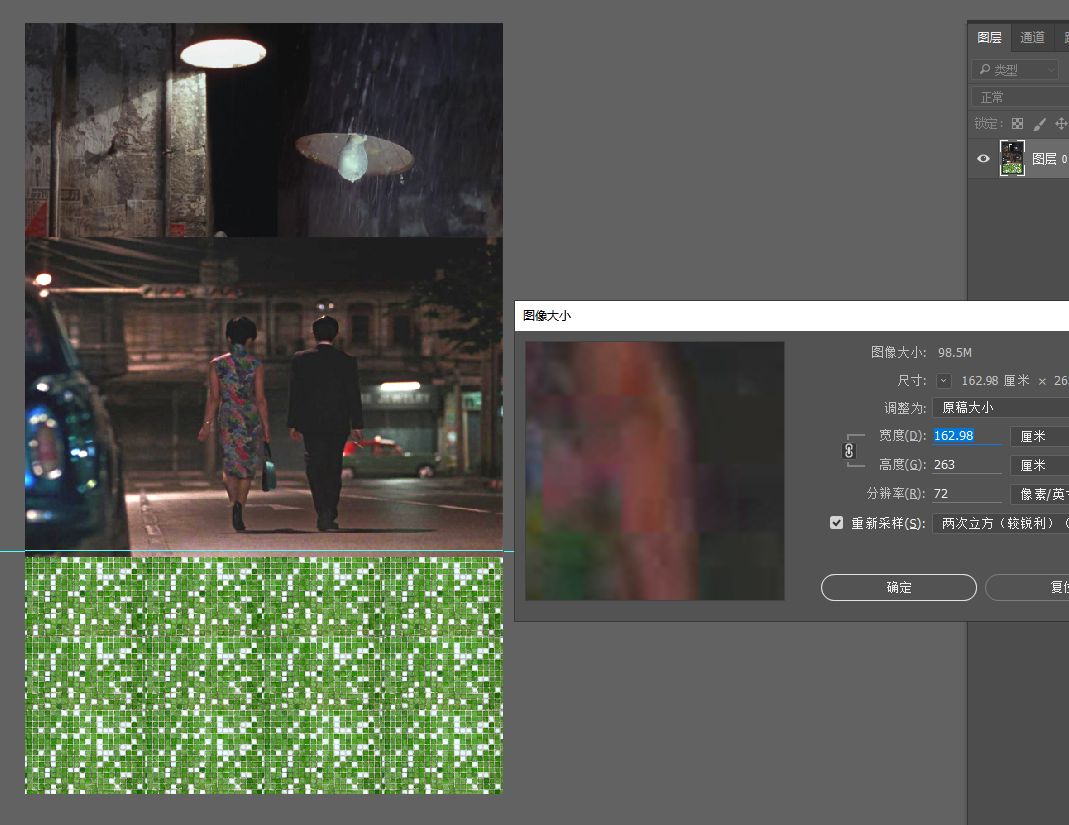Select the 图层 0 layer thumbnail
Viewport: 1069px width, 825px height.
[x=1012, y=158]
